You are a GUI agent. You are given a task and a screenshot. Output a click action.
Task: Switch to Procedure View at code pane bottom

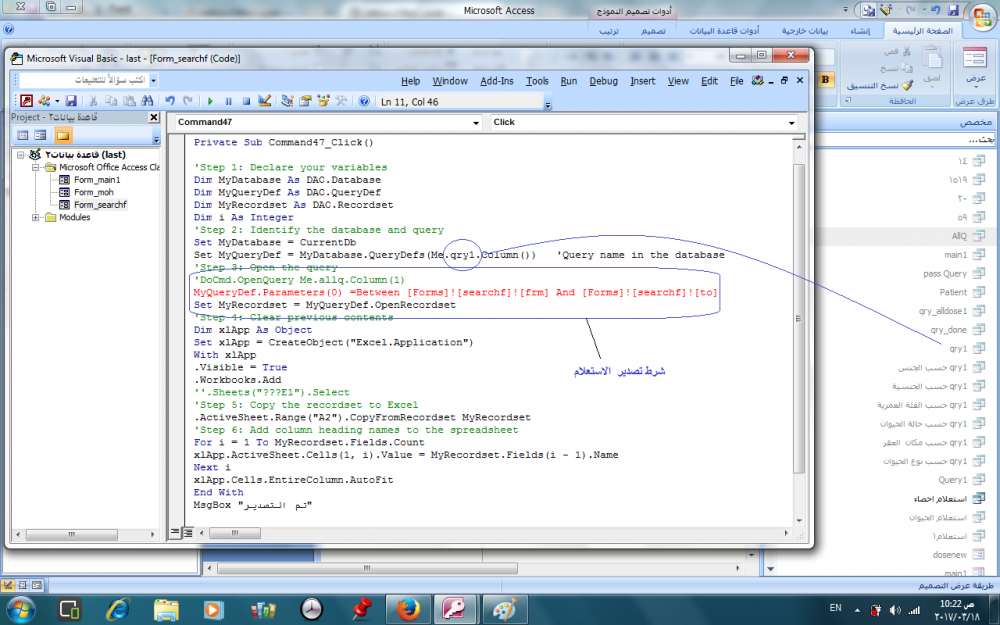[175, 533]
